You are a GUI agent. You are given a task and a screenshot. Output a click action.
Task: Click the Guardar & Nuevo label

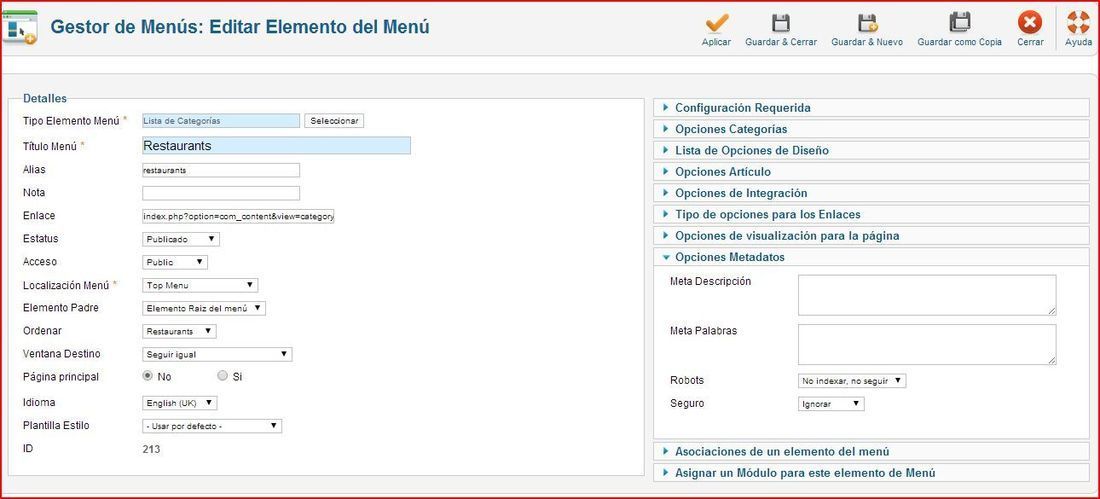click(867, 42)
